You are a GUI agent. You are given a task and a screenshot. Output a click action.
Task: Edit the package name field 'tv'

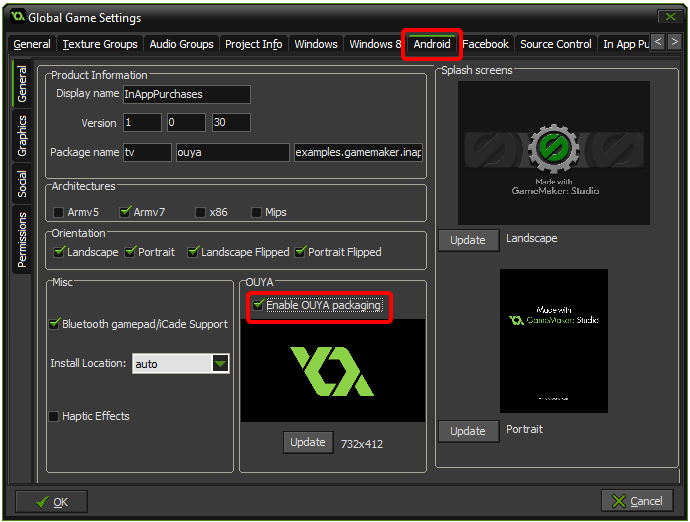(x=147, y=152)
